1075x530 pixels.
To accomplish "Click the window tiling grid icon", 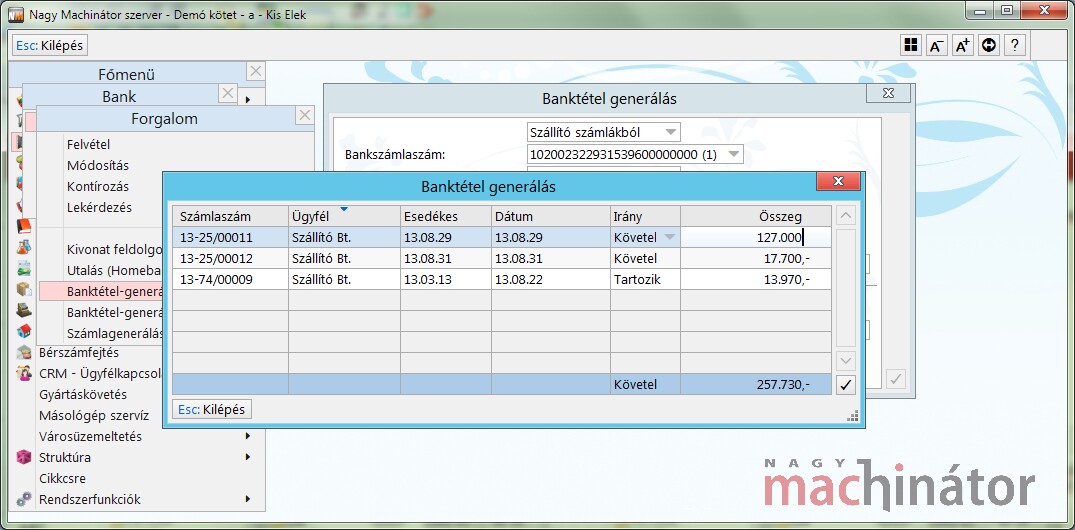I will tap(910, 45).
